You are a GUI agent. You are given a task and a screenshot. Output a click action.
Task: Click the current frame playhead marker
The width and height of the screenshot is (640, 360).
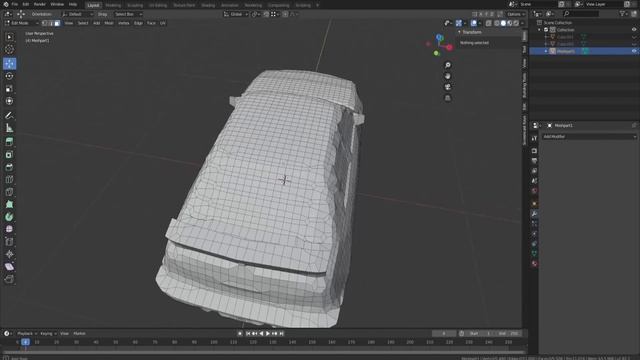[x=25, y=342]
